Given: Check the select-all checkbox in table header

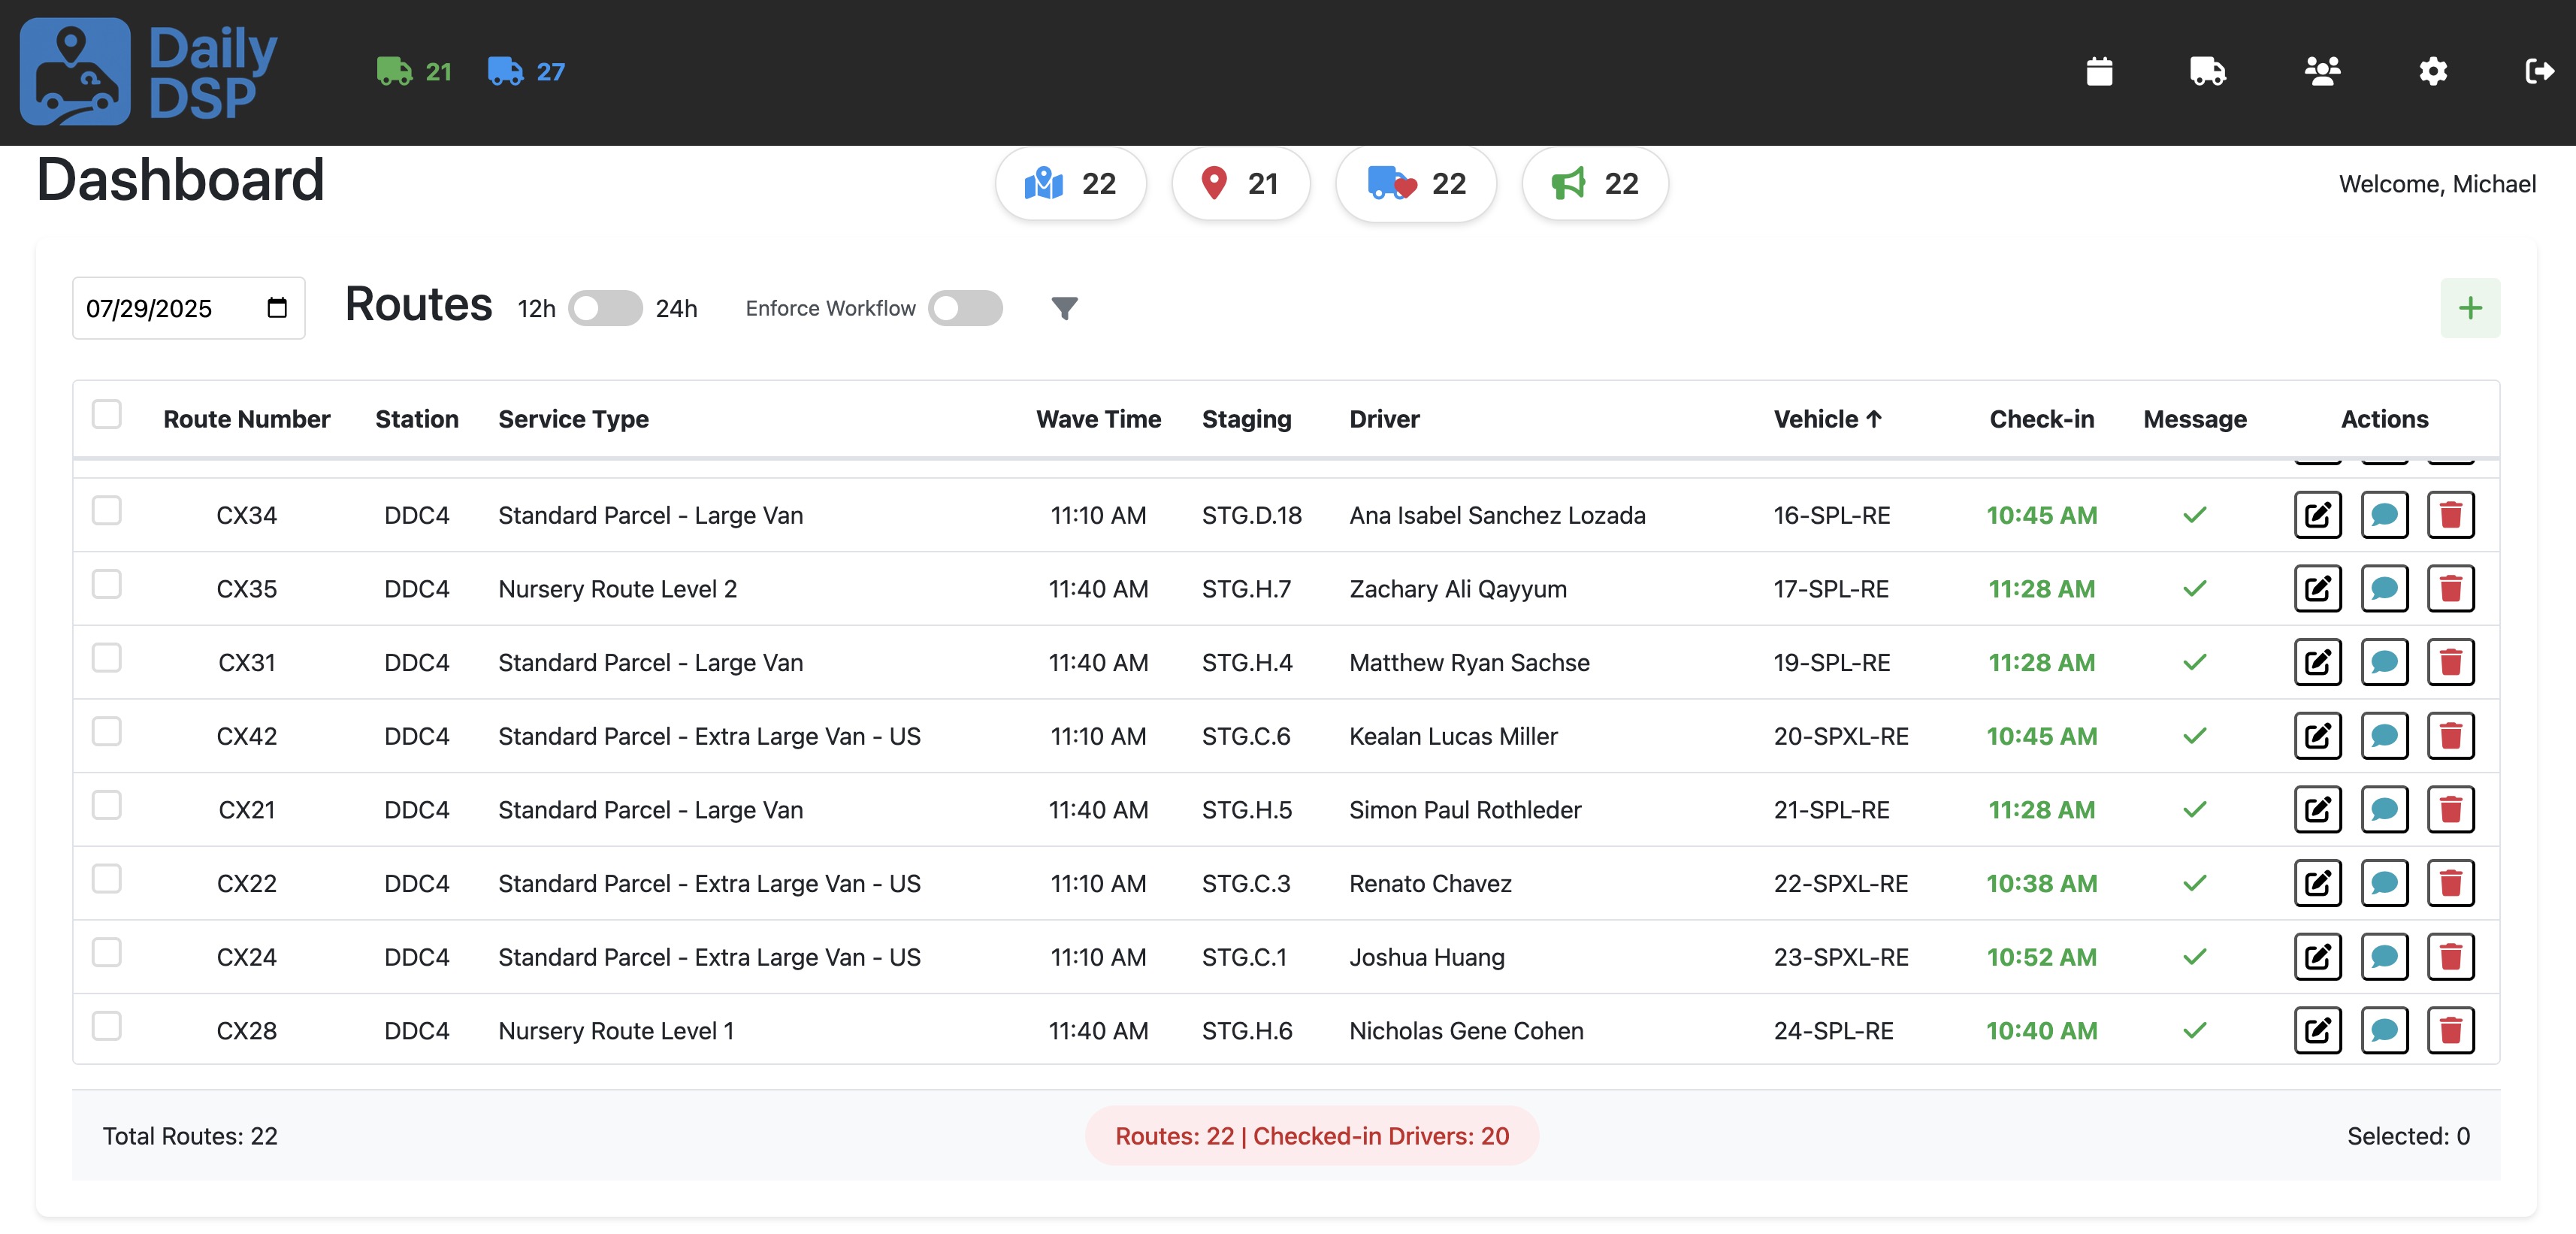Looking at the screenshot, I should pyautogui.click(x=107, y=413).
